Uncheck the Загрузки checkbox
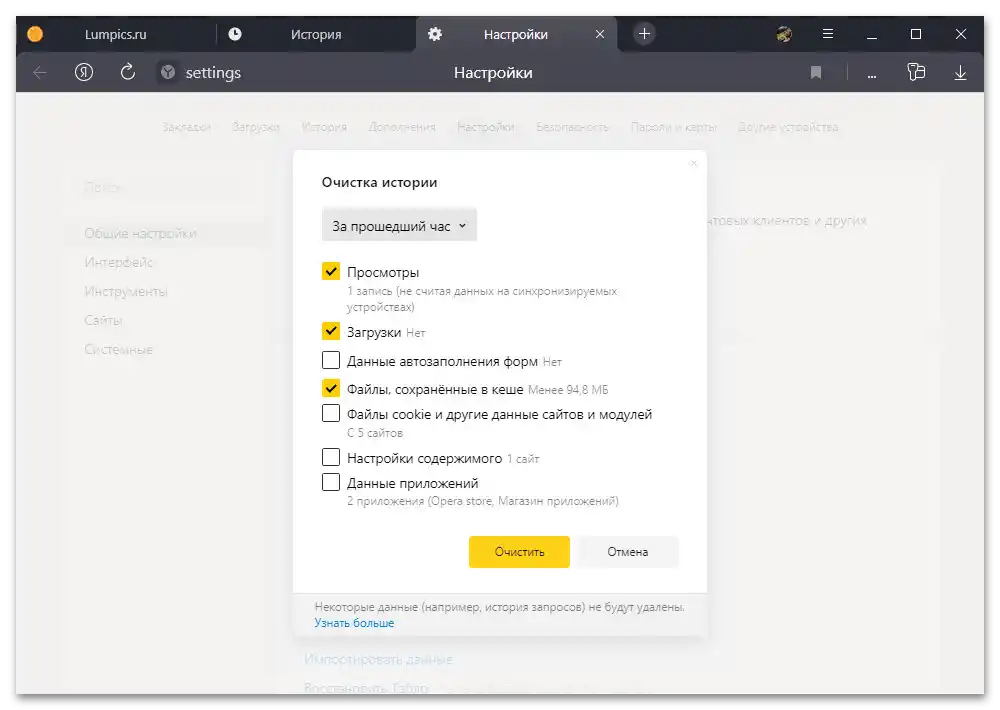 coord(330,331)
